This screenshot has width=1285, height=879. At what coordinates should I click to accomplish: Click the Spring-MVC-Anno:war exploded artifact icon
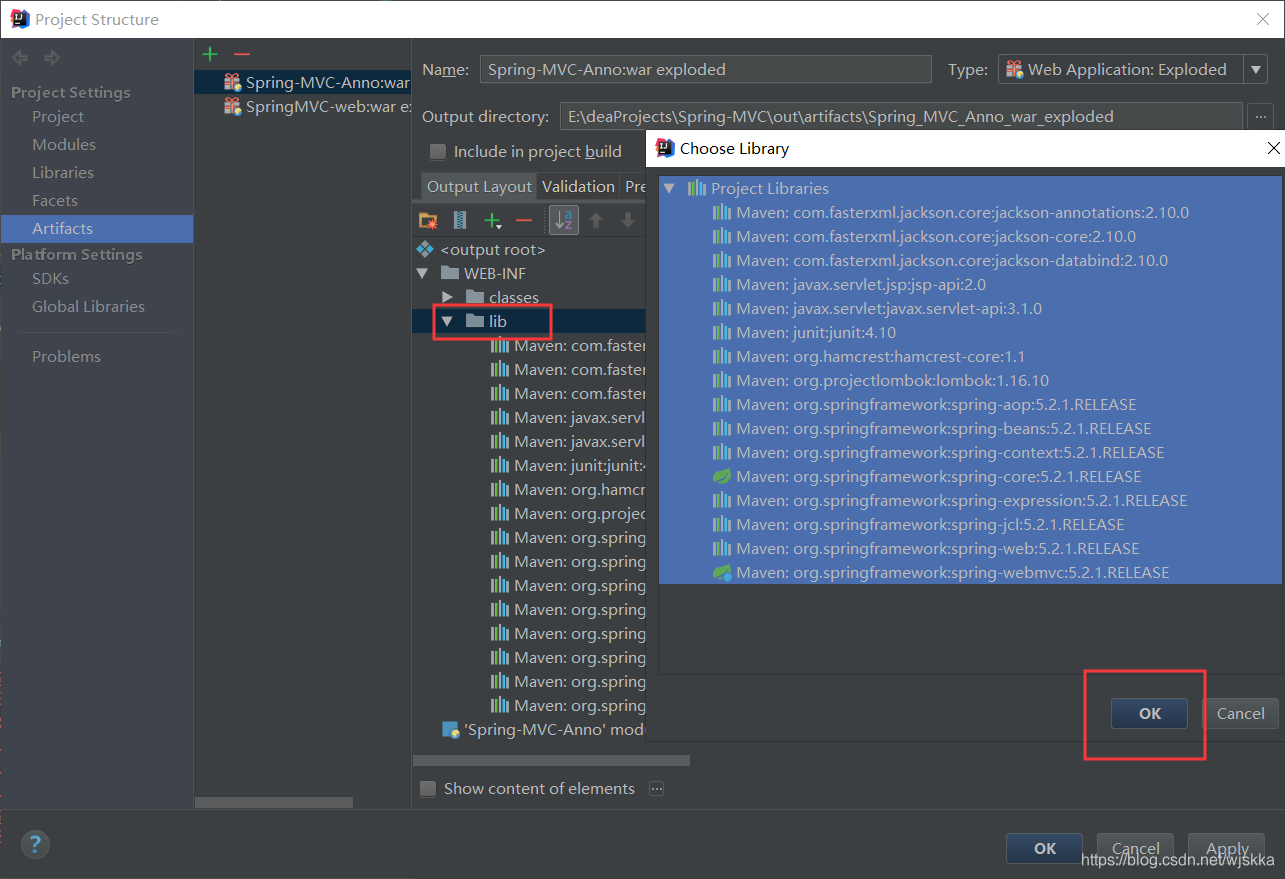232,82
